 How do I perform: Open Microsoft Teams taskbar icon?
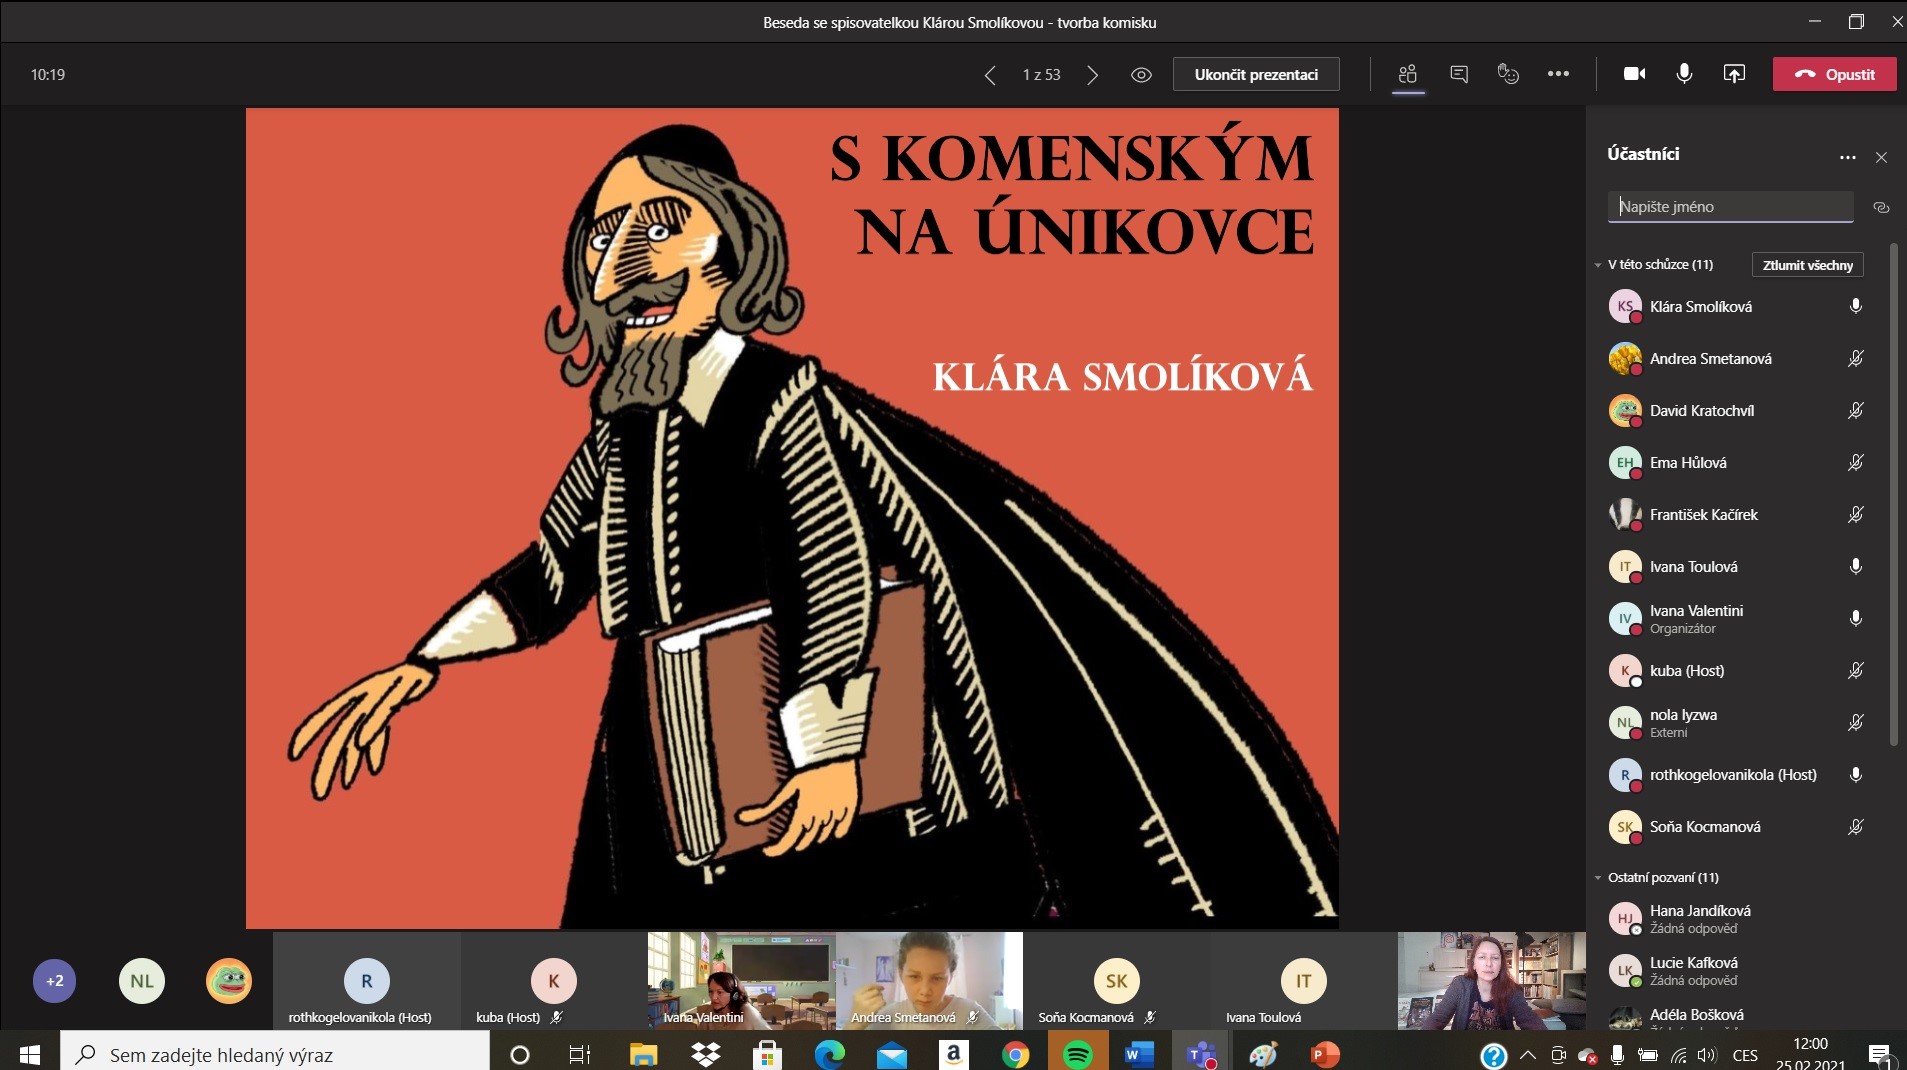coord(1200,1055)
